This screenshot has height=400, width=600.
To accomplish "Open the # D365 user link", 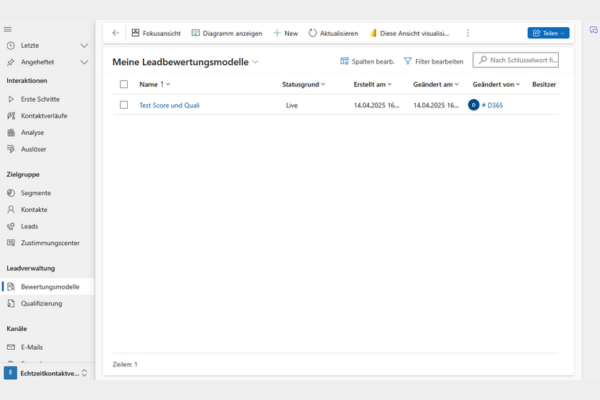I will pyautogui.click(x=492, y=105).
